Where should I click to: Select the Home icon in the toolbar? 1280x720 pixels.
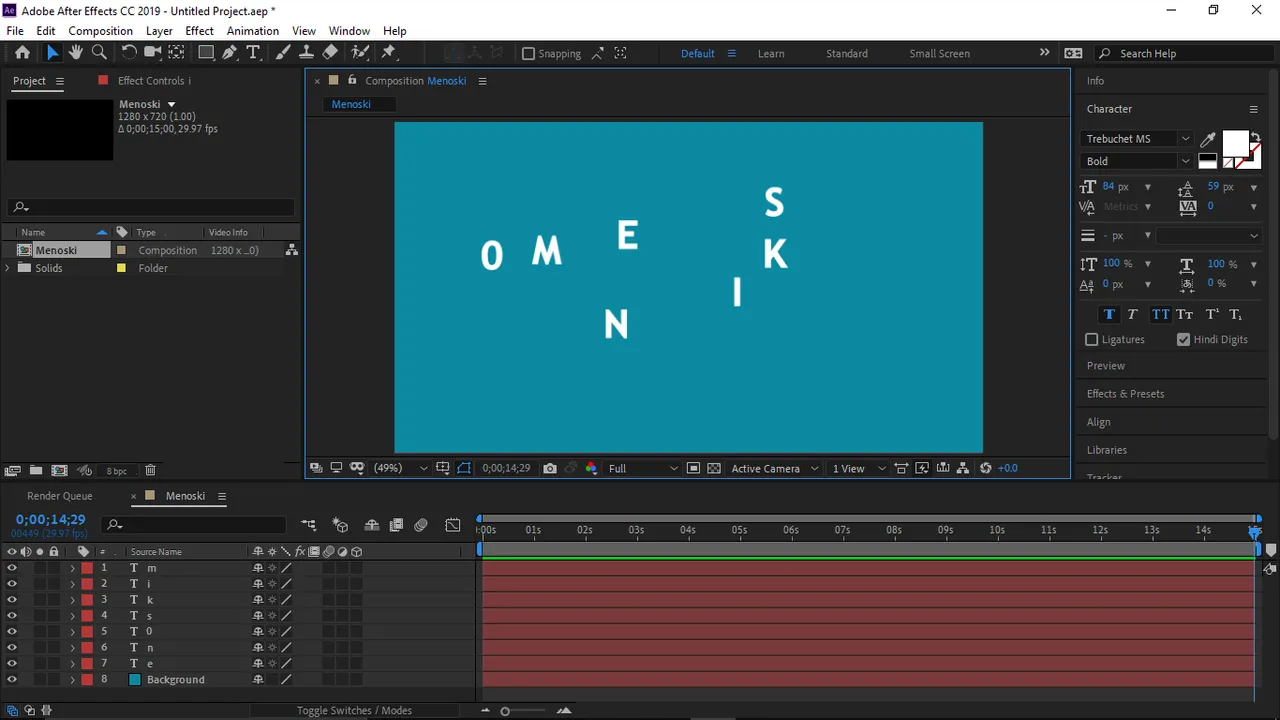pyautogui.click(x=22, y=53)
